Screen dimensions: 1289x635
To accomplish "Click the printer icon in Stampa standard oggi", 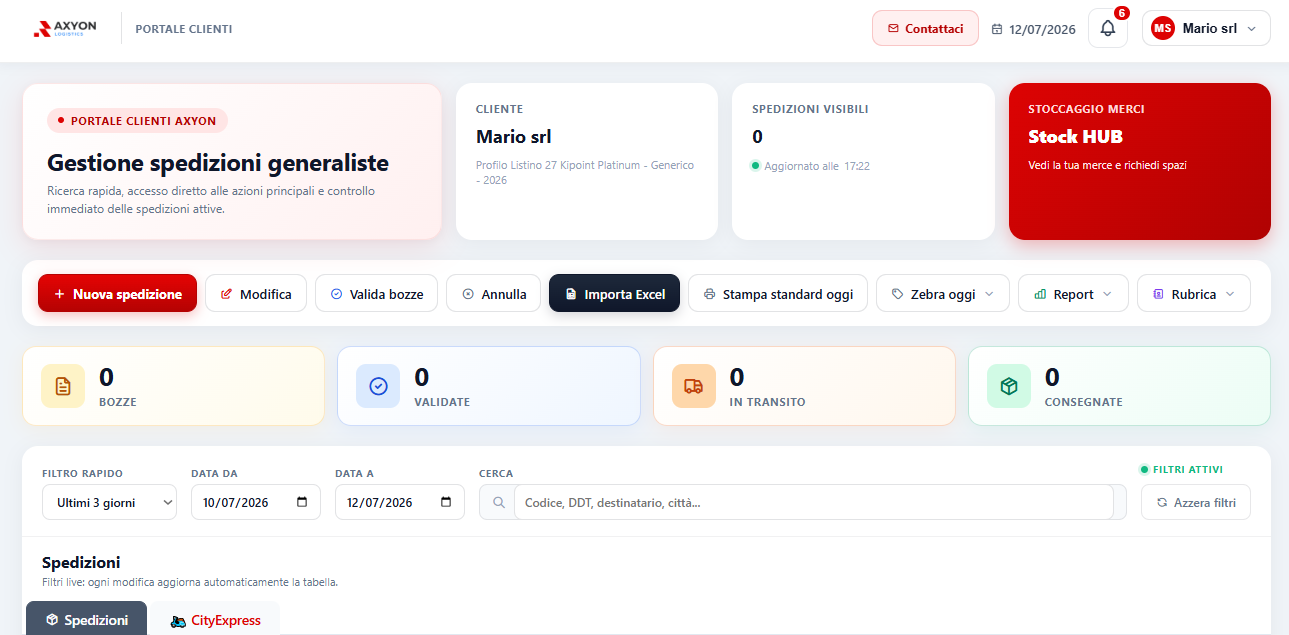I will click(709, 294).
